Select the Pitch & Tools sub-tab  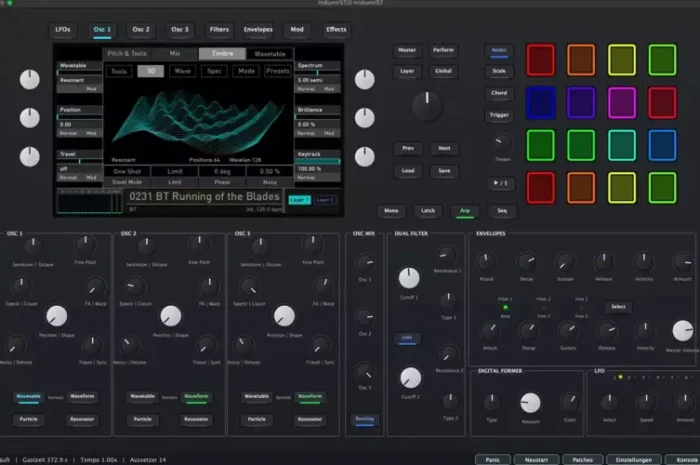[127, 54]
